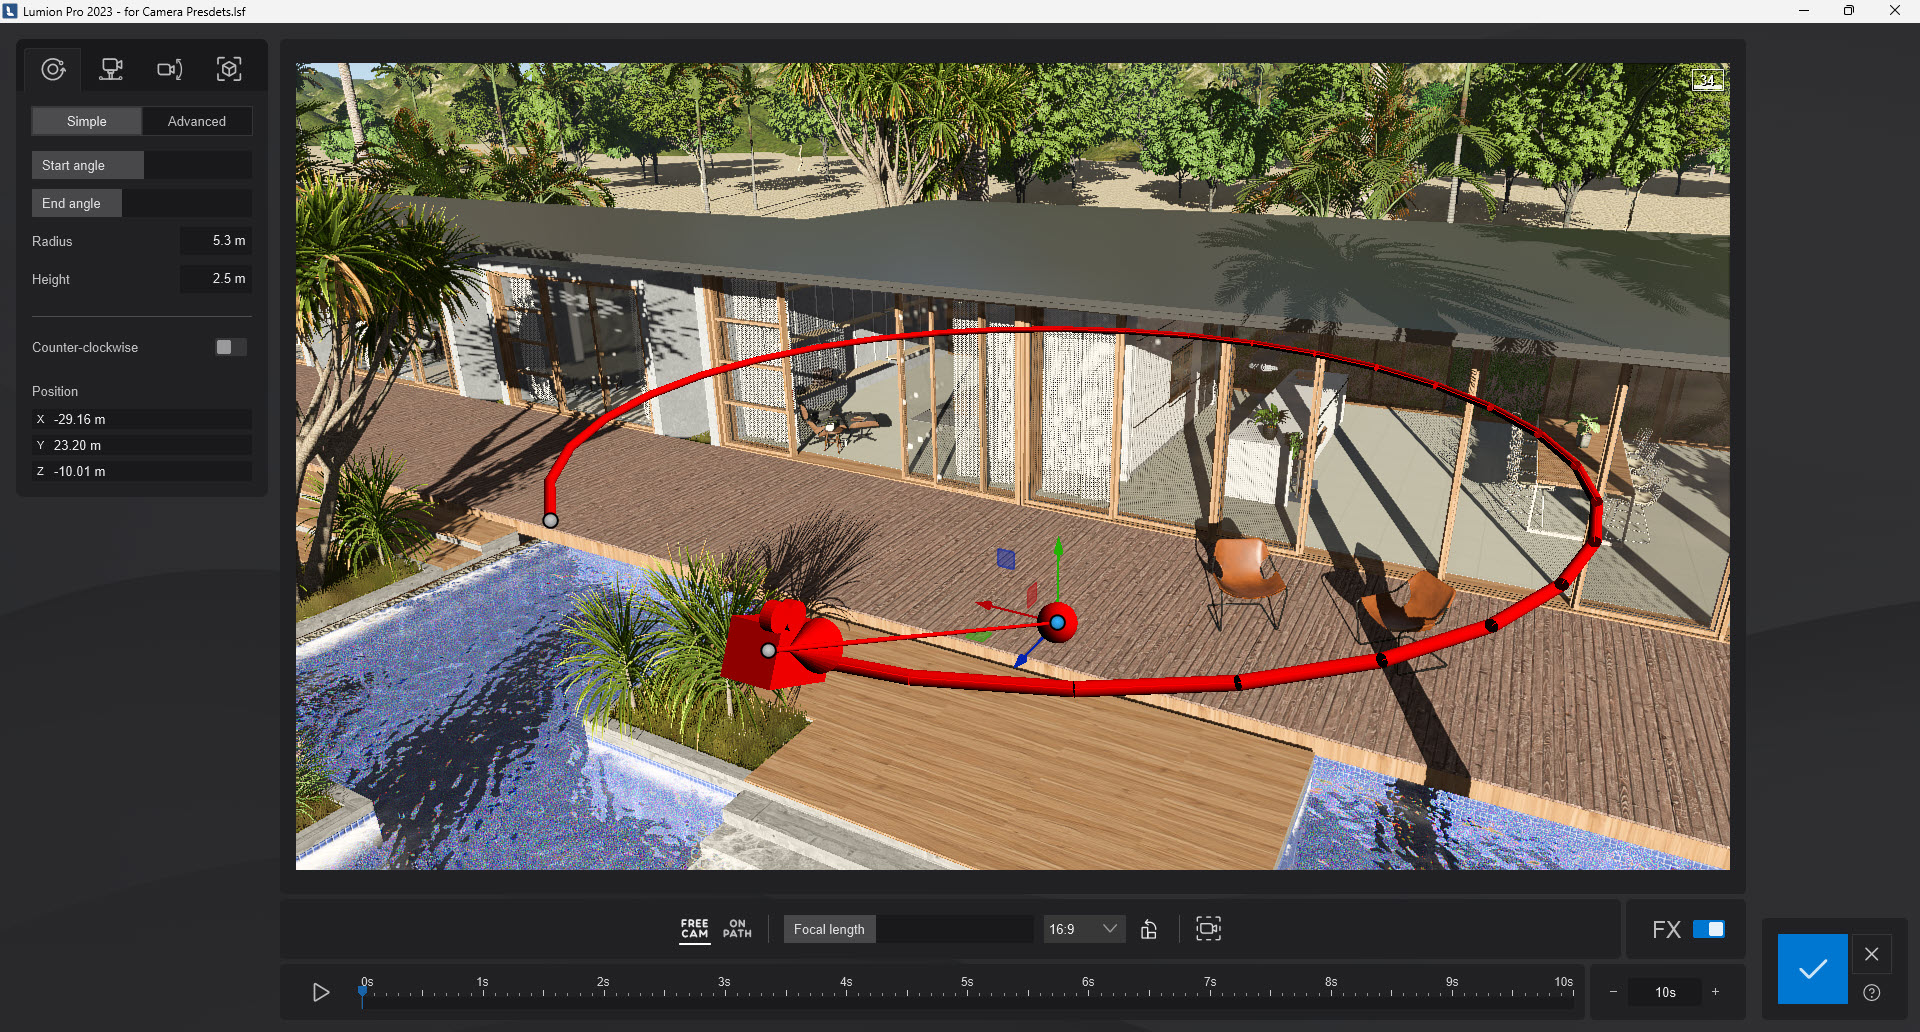Cancel using the X button above help icon
The image size is (1920, 1032).
coord(1872,953)
